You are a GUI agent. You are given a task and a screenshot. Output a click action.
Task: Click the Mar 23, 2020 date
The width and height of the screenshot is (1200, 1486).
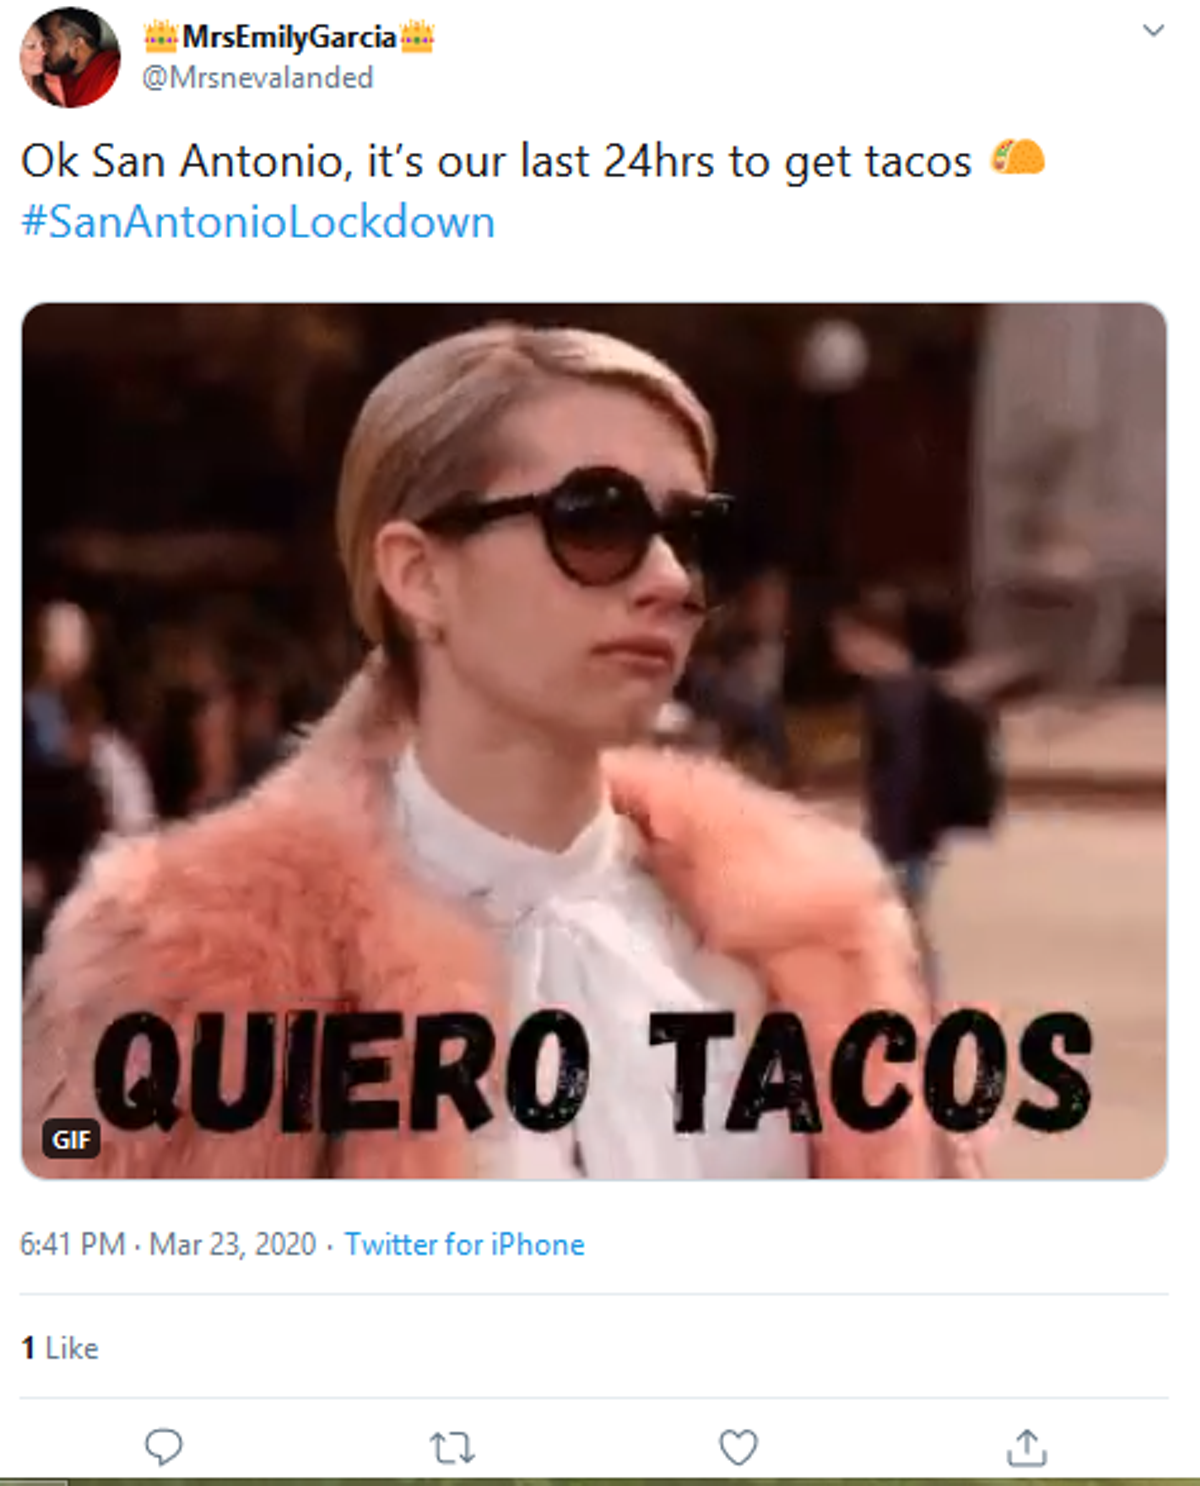coord(232,1244)
